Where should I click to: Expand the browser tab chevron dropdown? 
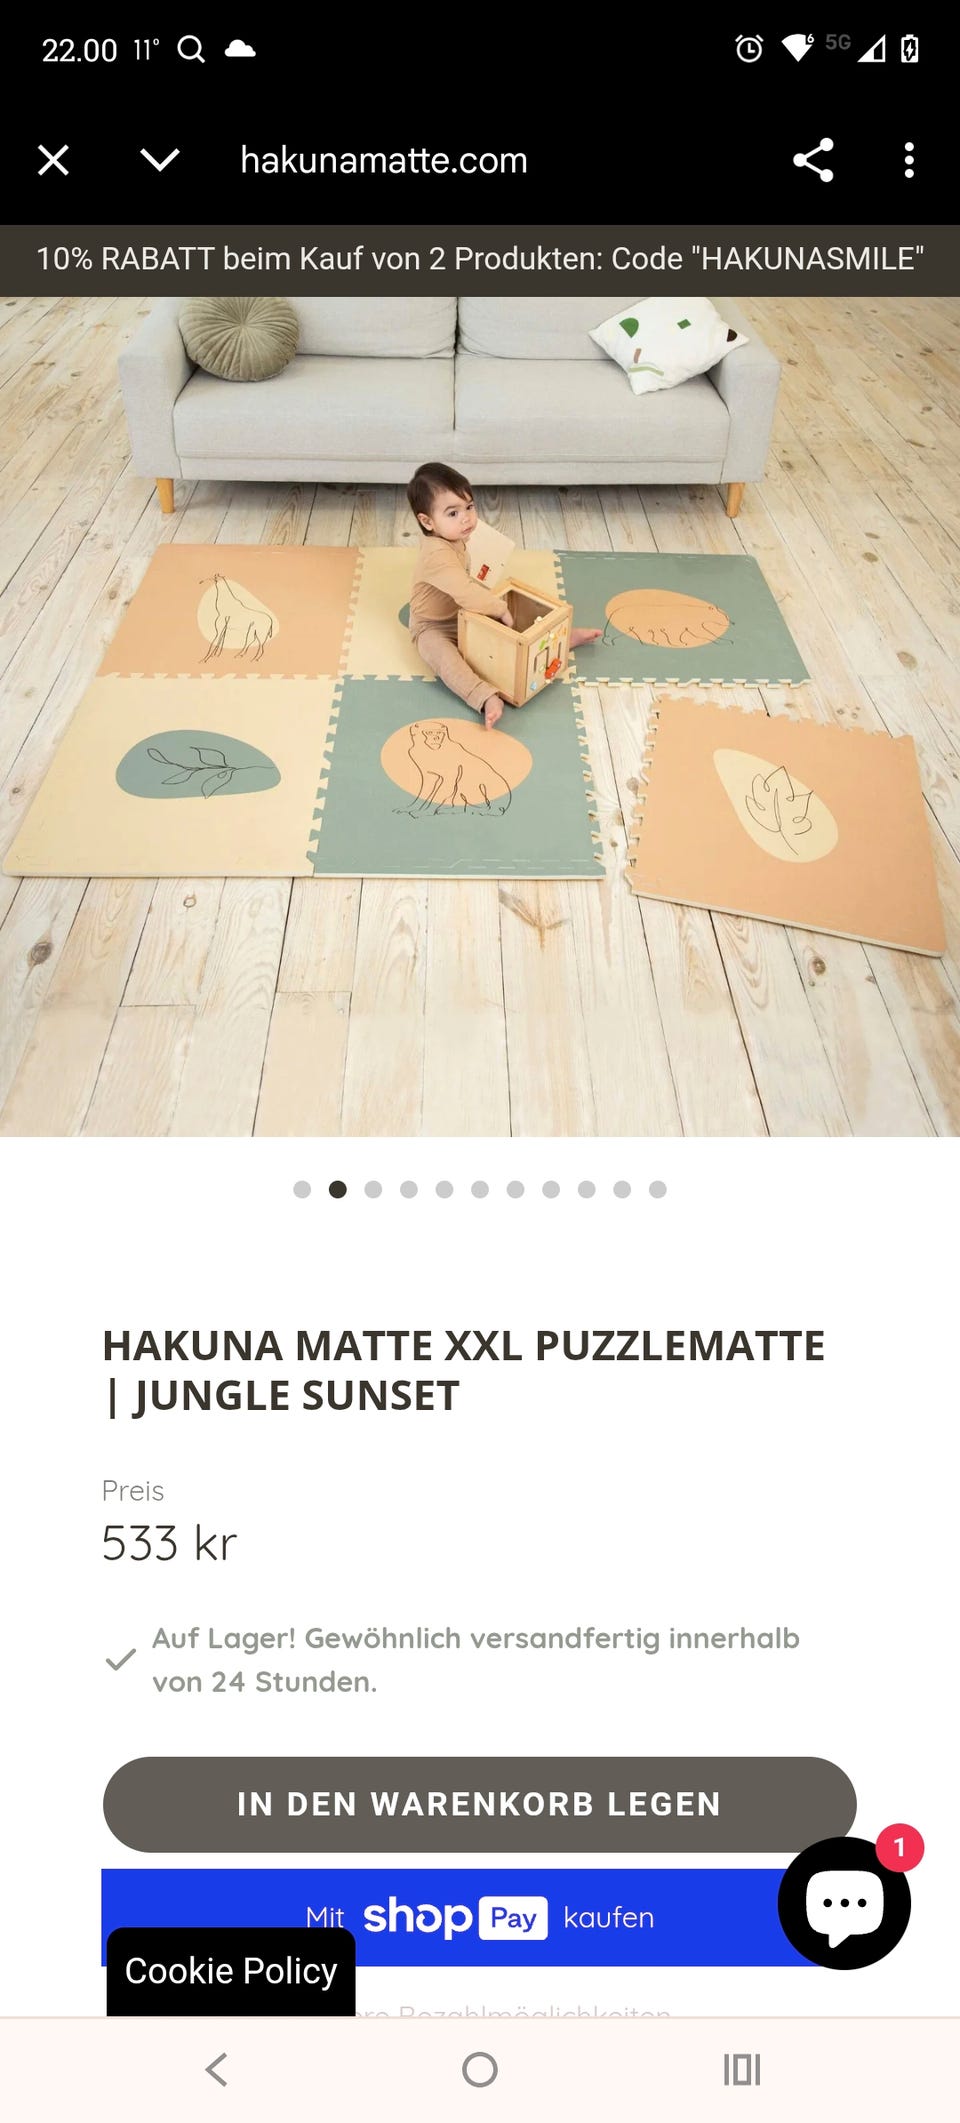[x=160, y=160]
